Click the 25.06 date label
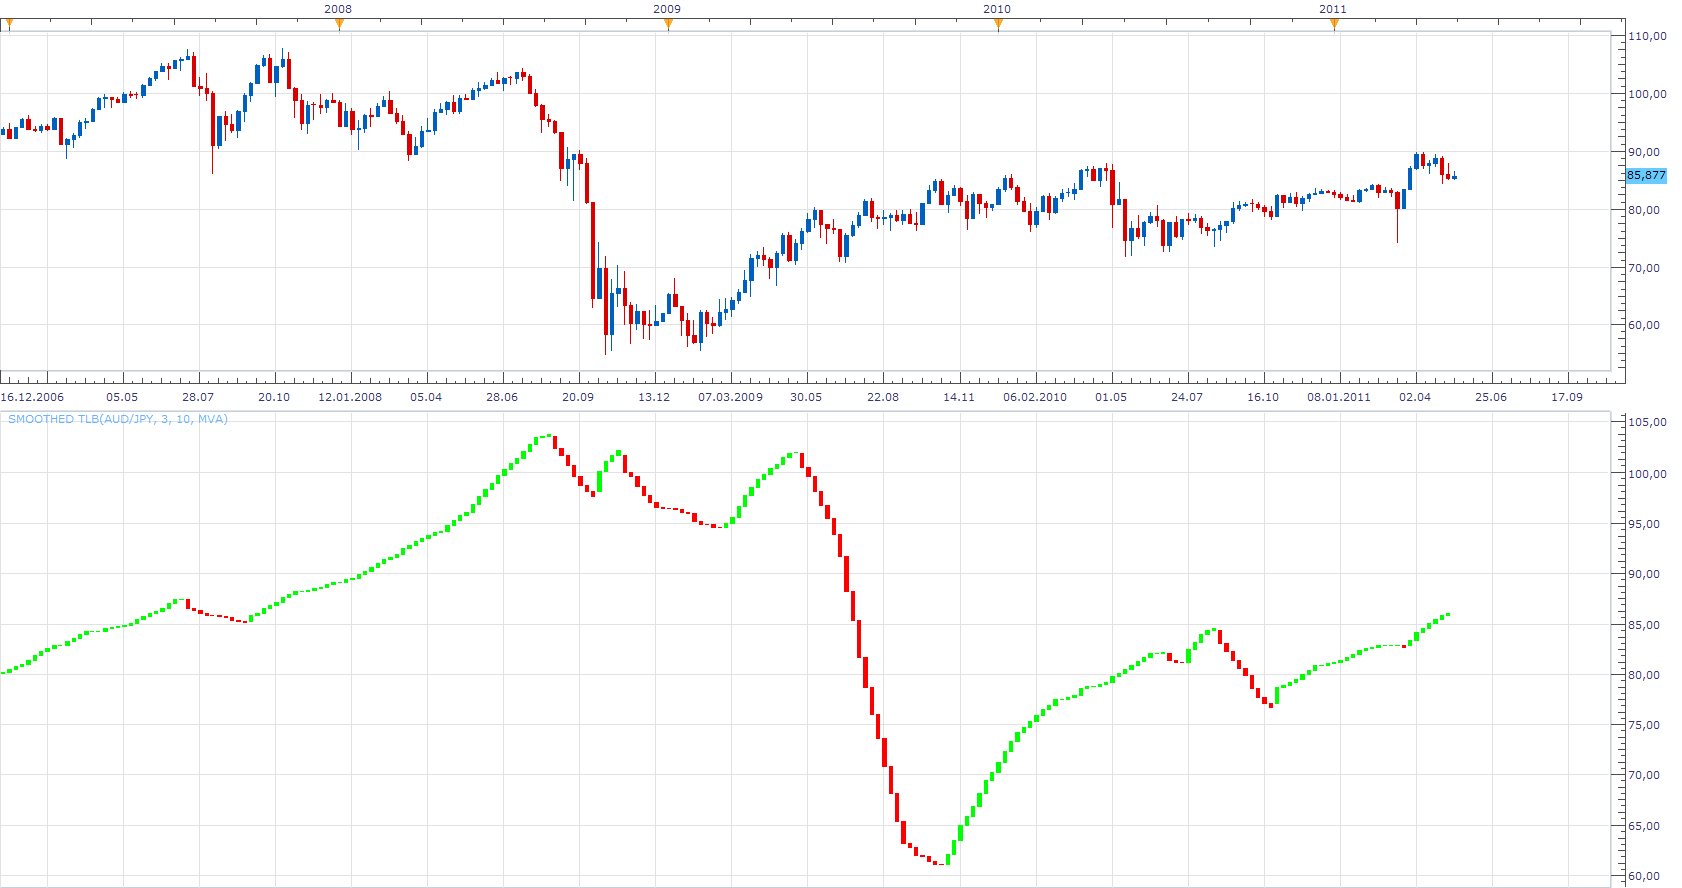1682x888 pixels. coord(1491,397)
